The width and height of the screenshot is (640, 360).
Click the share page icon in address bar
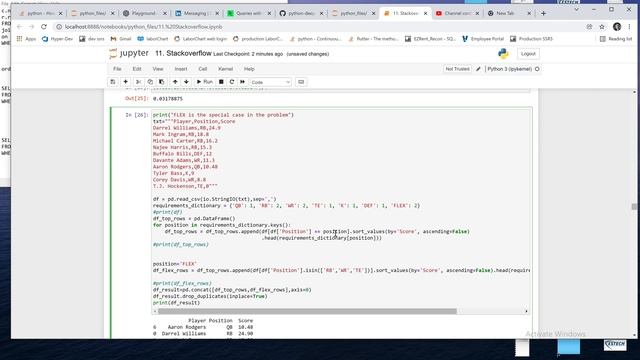pos(589,27)
